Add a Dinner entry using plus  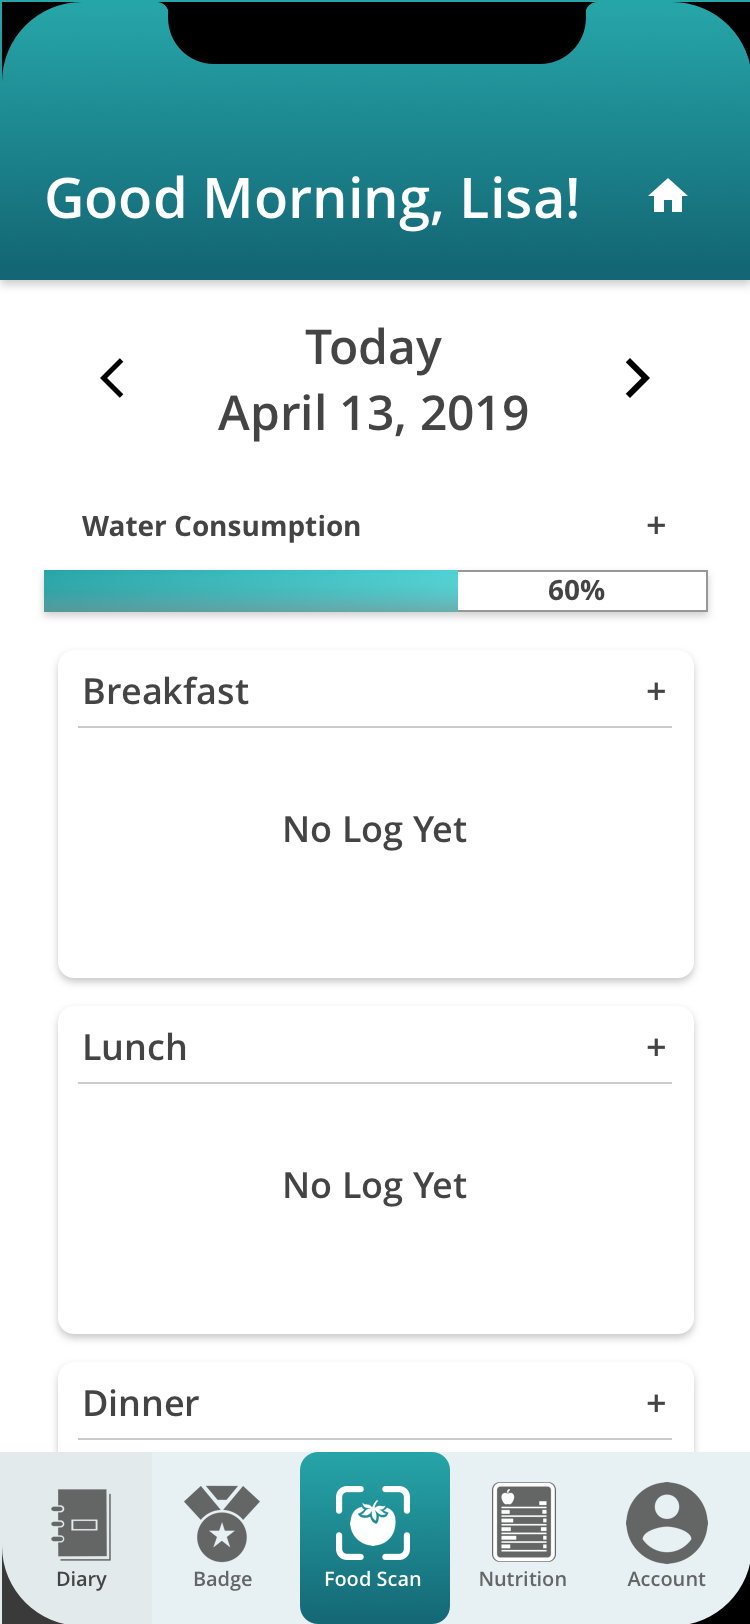[656, 1403]
